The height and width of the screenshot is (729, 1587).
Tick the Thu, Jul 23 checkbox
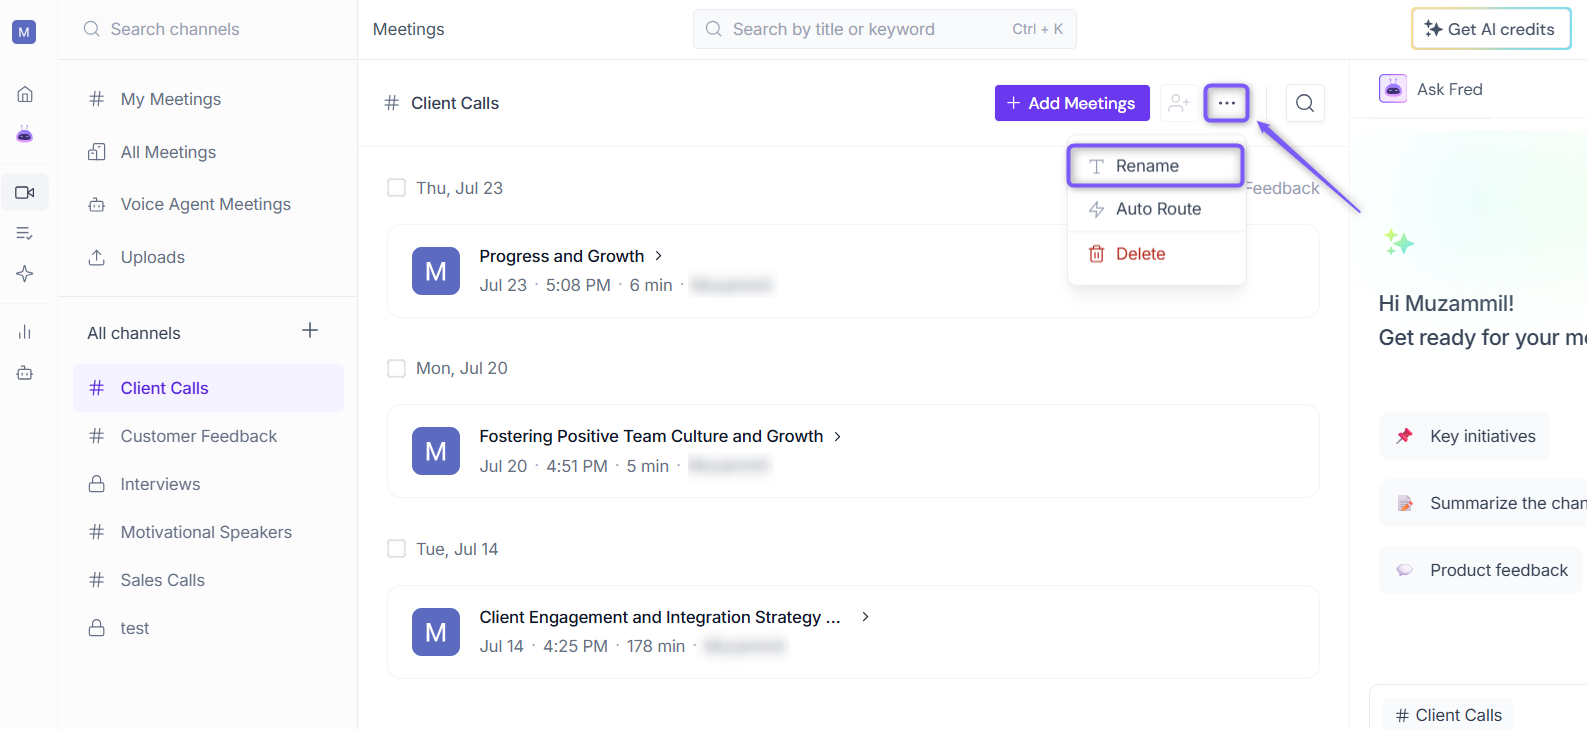coord(396,188)
